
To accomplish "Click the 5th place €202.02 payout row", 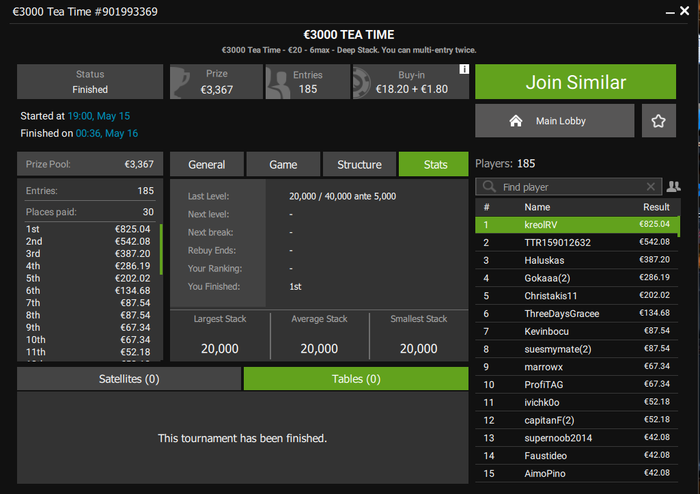I will click(88, 278).
